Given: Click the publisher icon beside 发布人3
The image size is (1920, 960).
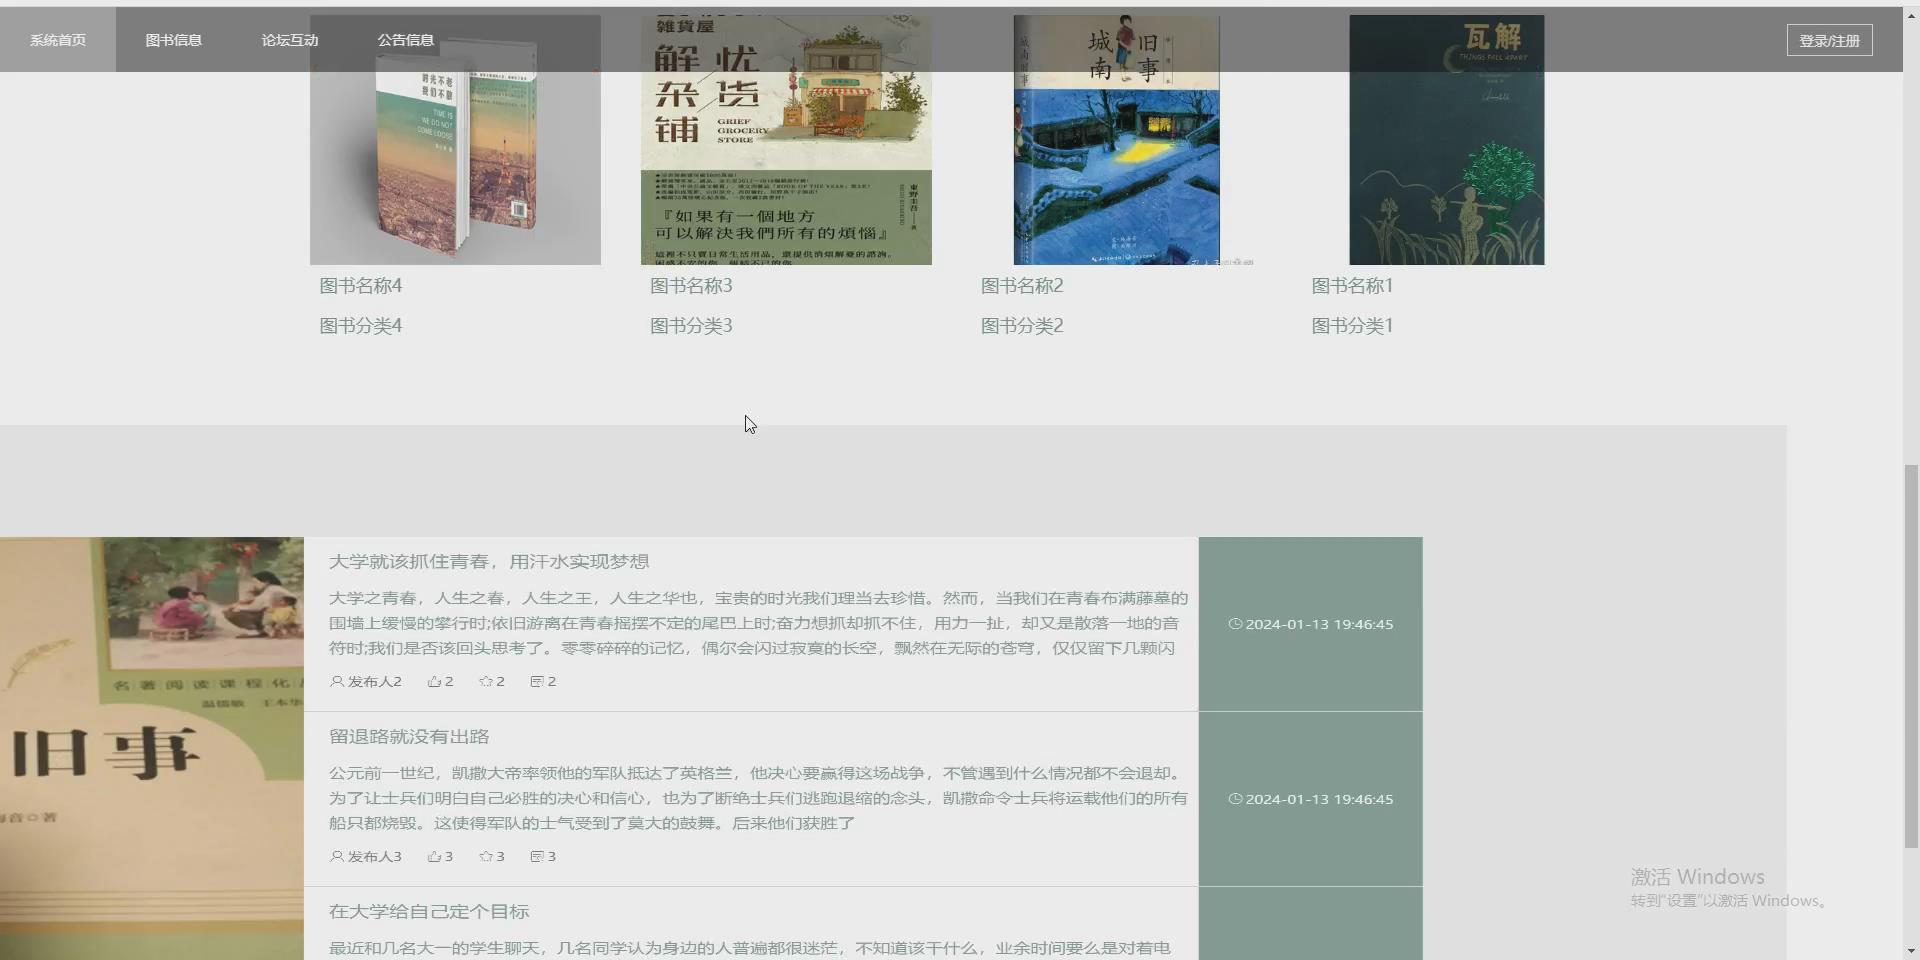Looking at the screenshot, I should pos(337,856).
